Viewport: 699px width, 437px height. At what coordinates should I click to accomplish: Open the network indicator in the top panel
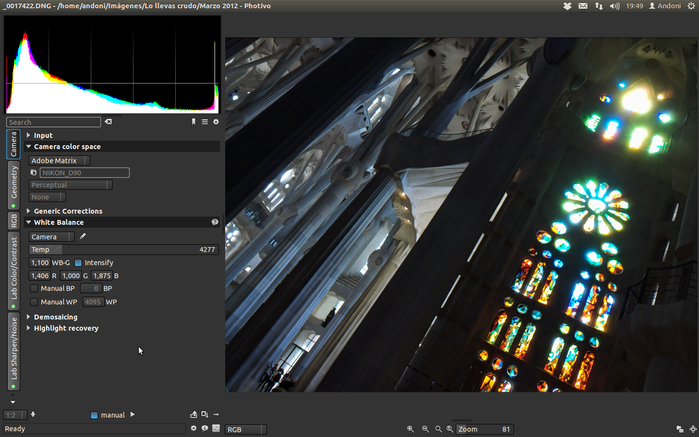pyautogui.click(x=599, y=6)
